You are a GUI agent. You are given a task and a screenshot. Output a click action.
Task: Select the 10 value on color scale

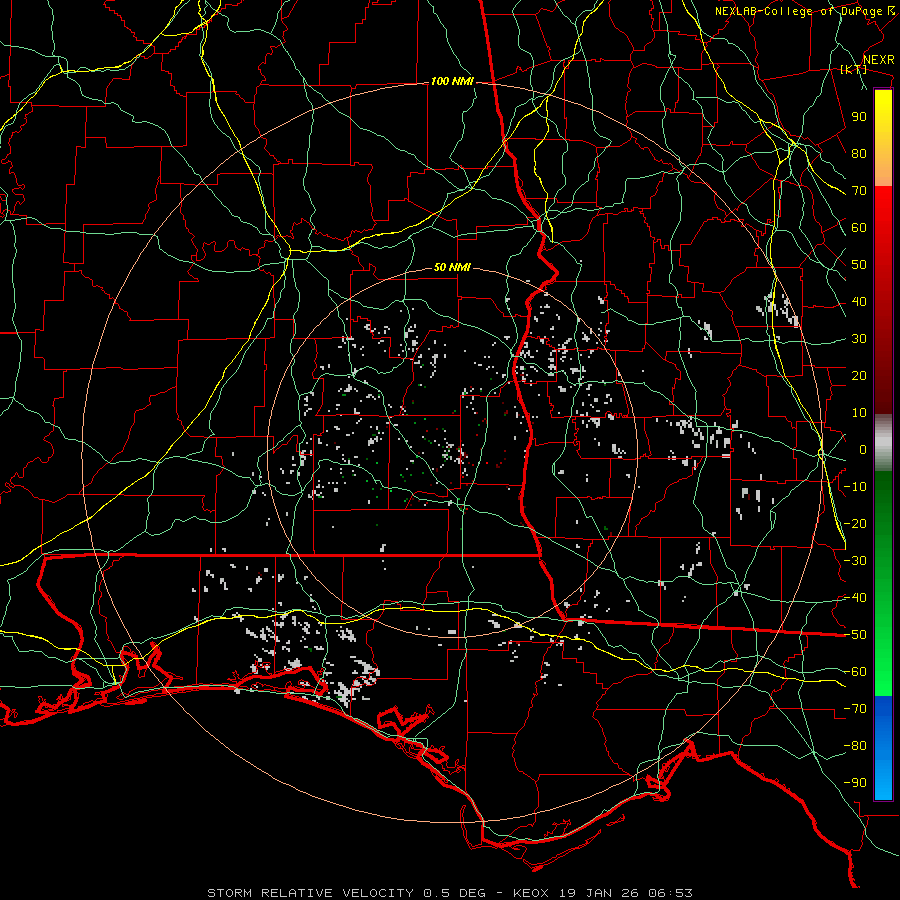(859, 413)
